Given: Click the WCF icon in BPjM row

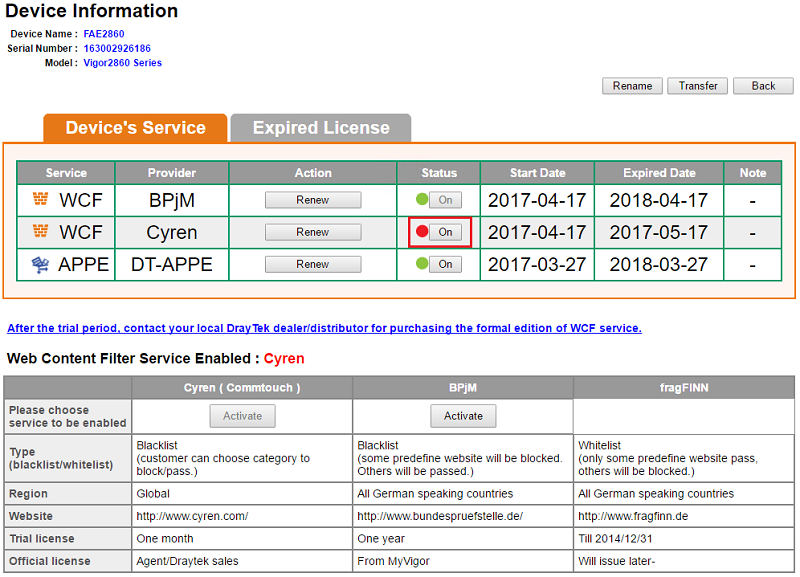Looking at the screenshot, I should click(x=41, y=200).
